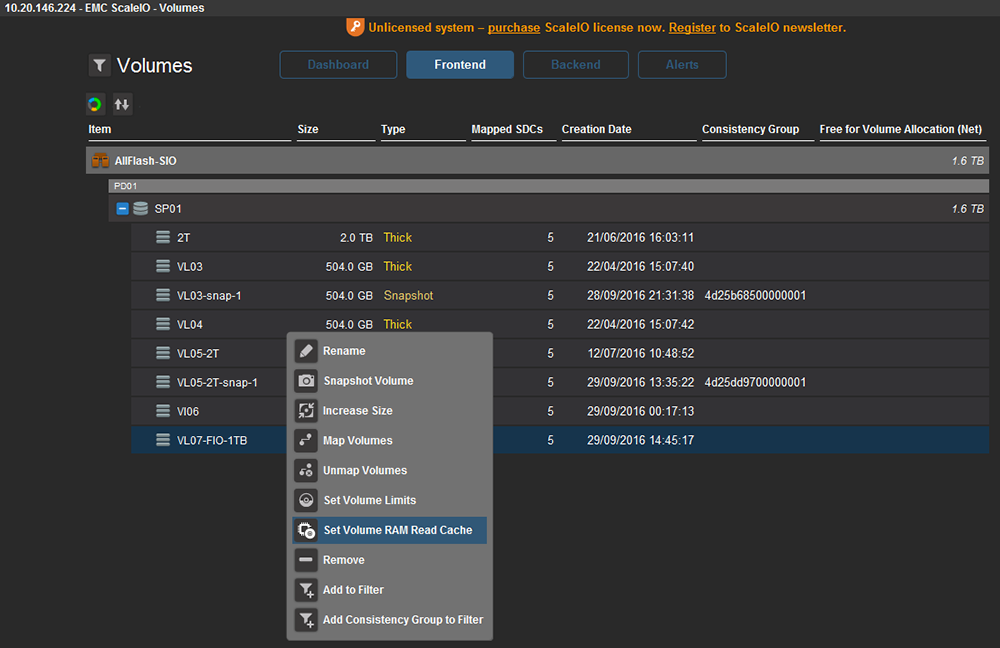This screenshot has width=1000, height=648.
Task: Choose Unmap Volumes from the menu
Action: (390, 470)
